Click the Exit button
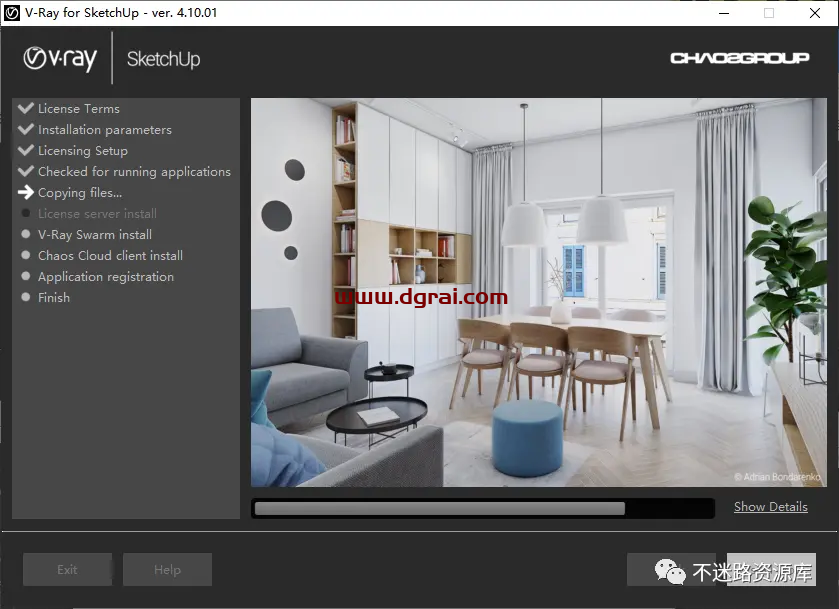The width and height of the screenshot is (839, 609). [67, 569]
